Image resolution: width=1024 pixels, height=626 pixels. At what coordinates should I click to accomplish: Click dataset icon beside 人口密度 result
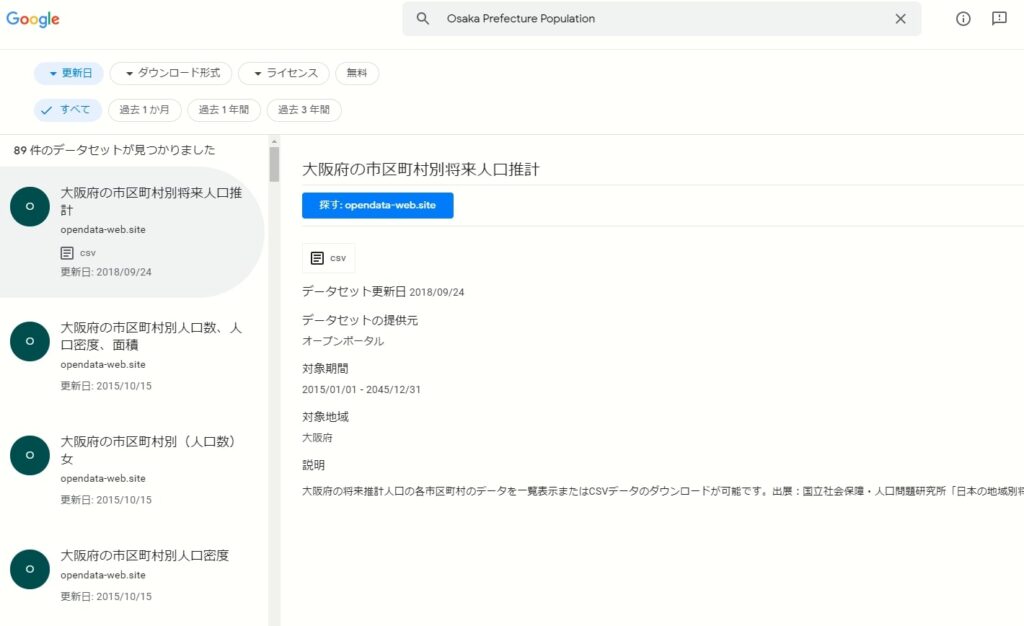(x=30, y=569)
